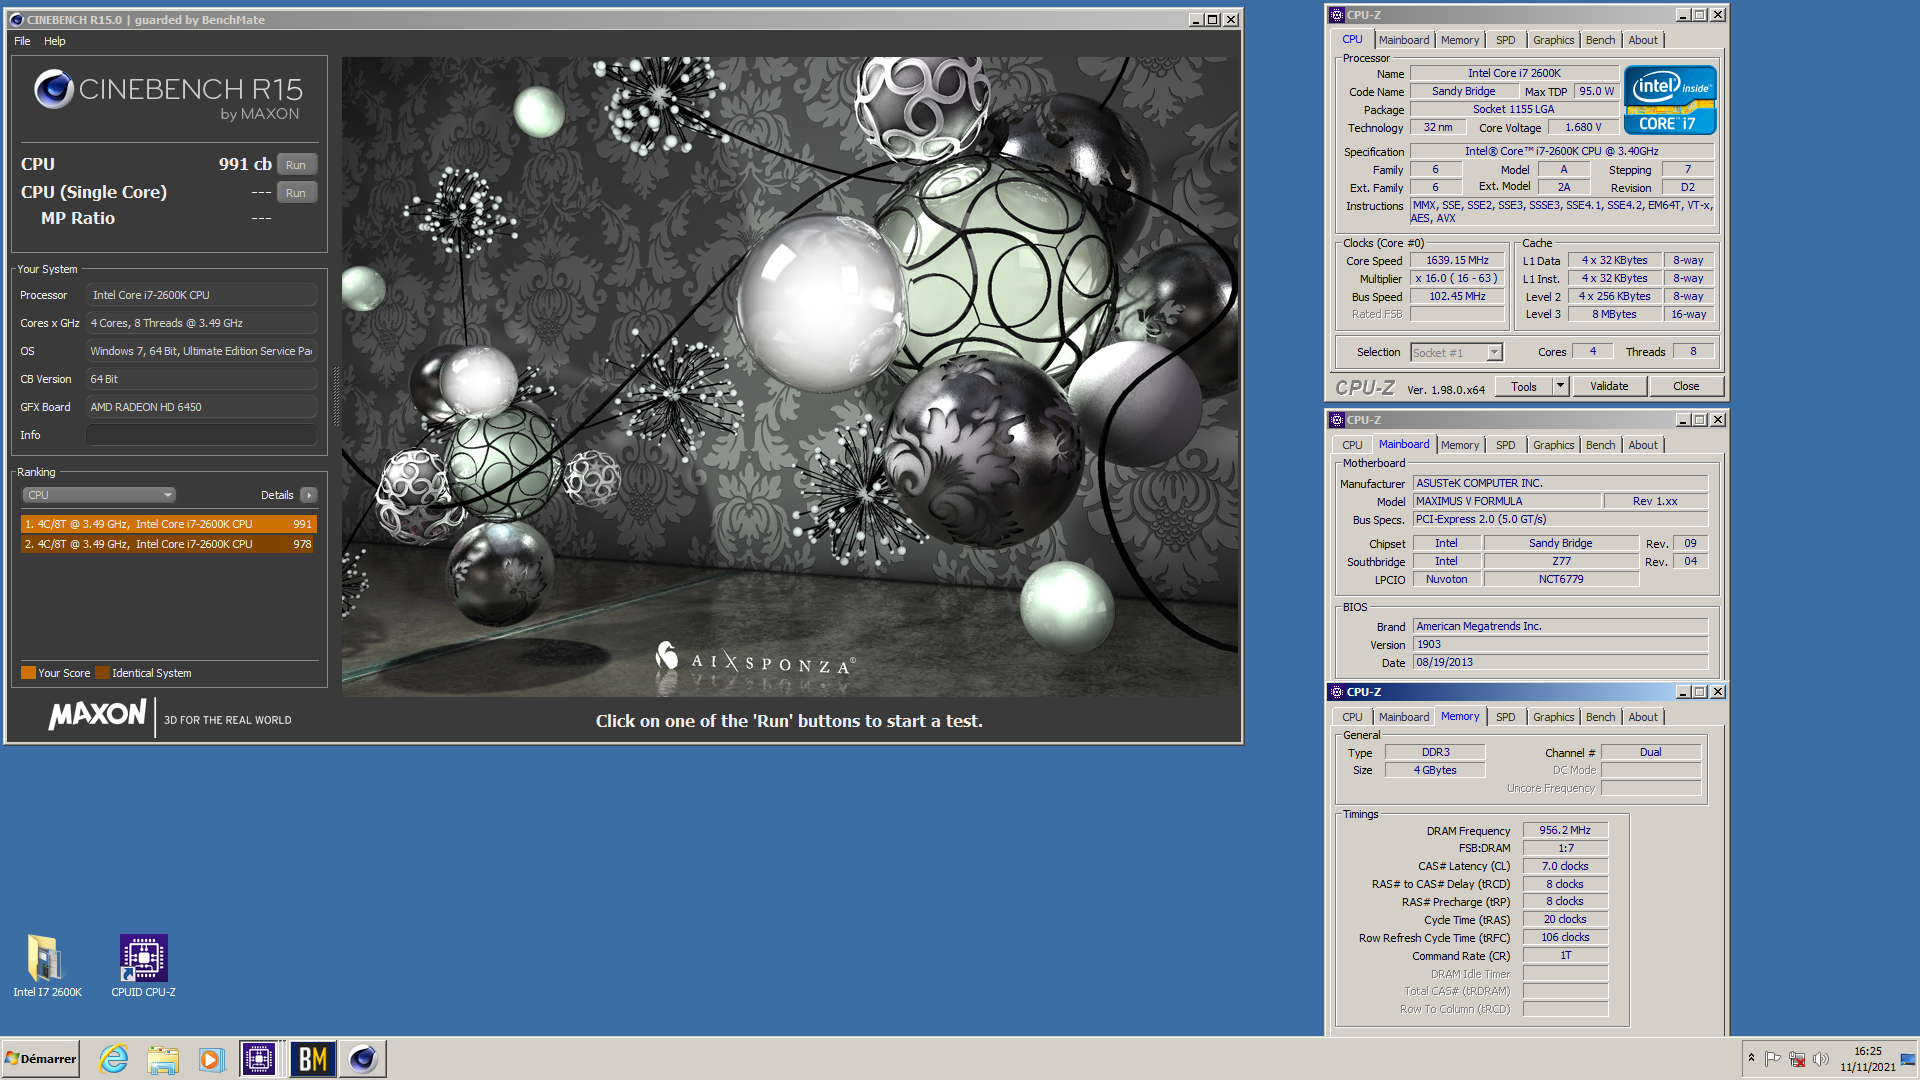
Task: Click the Intel Core i7 logo badge
Action: (x=1670, y=100)
